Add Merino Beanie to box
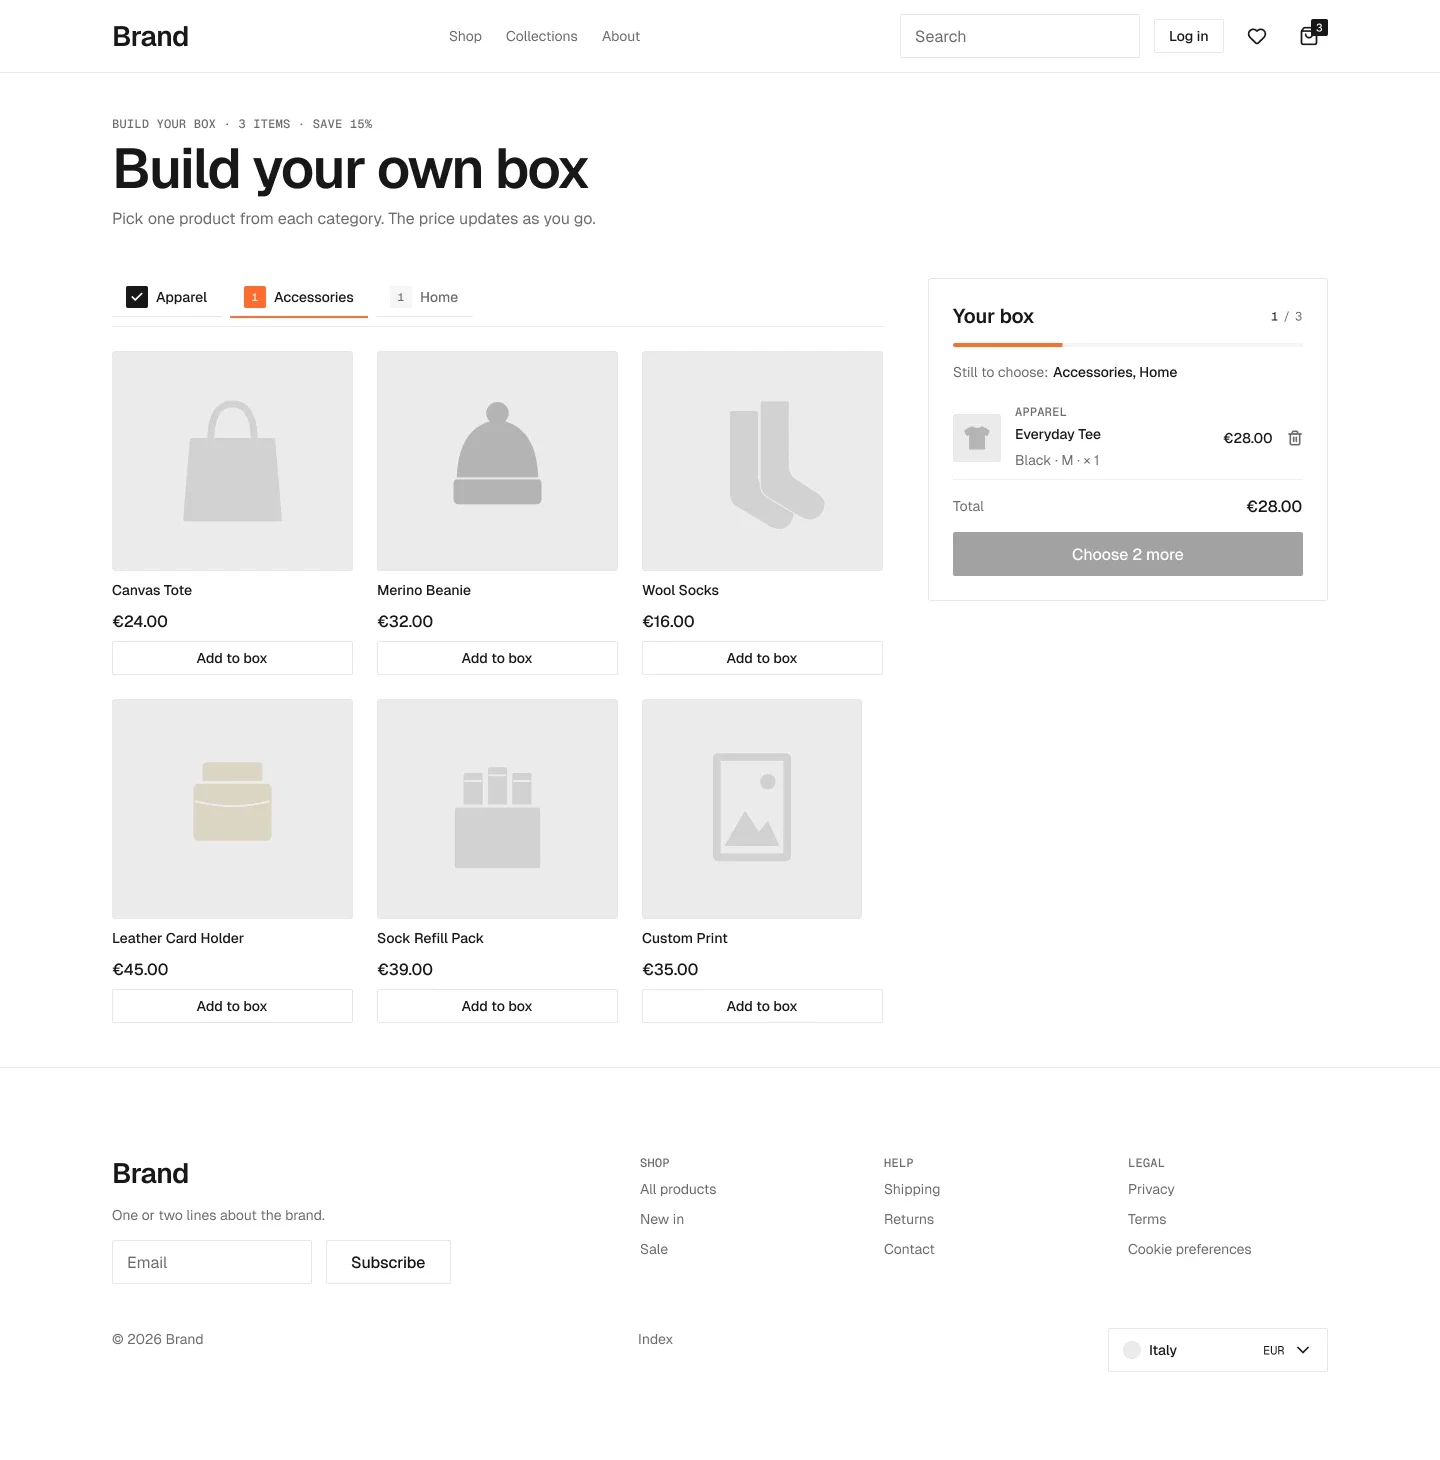 [x=497, y=658]
